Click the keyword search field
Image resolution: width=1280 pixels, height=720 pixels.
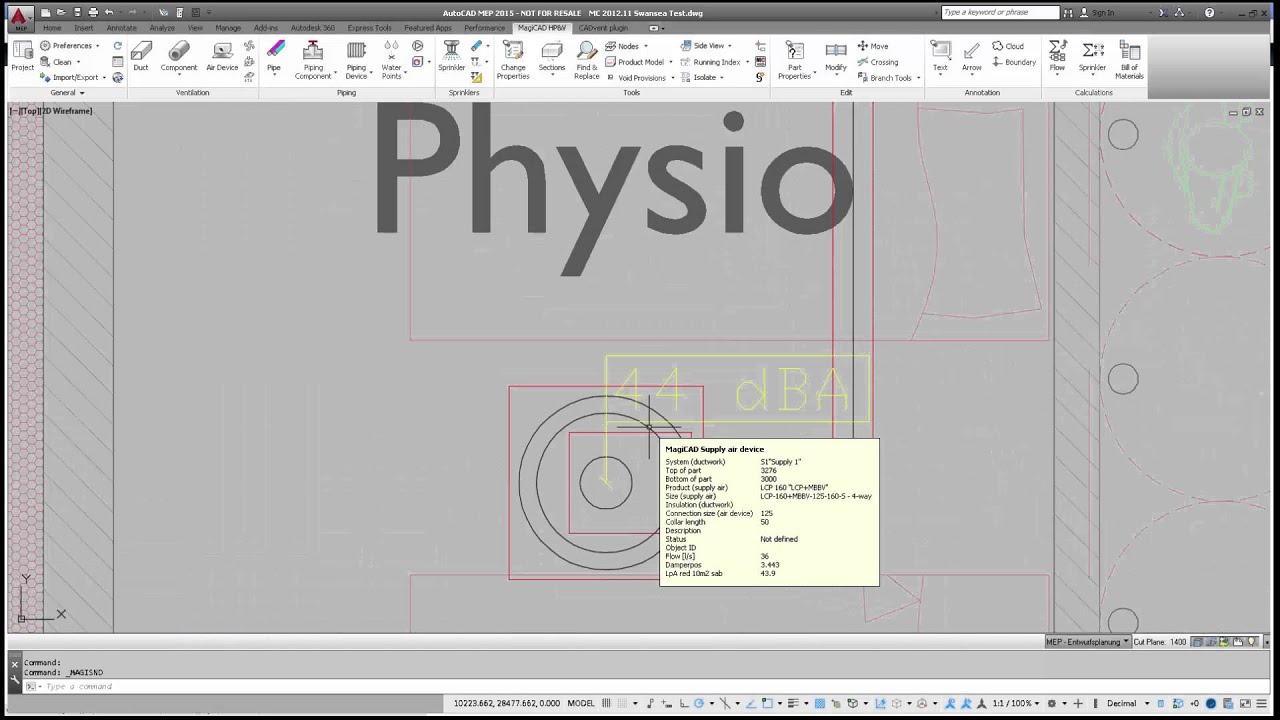tap(1000, 13)
